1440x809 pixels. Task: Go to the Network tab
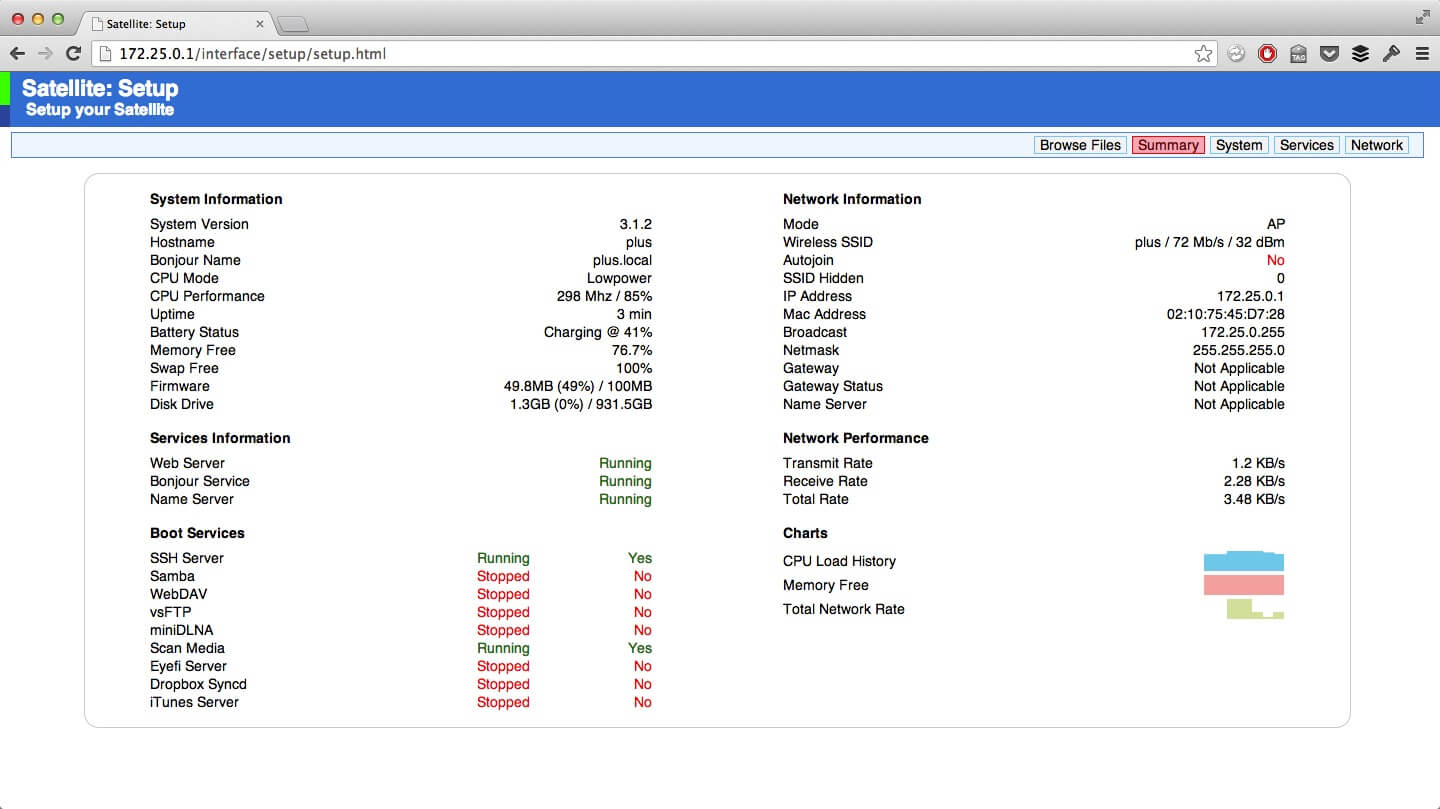tap(1376, 145)
